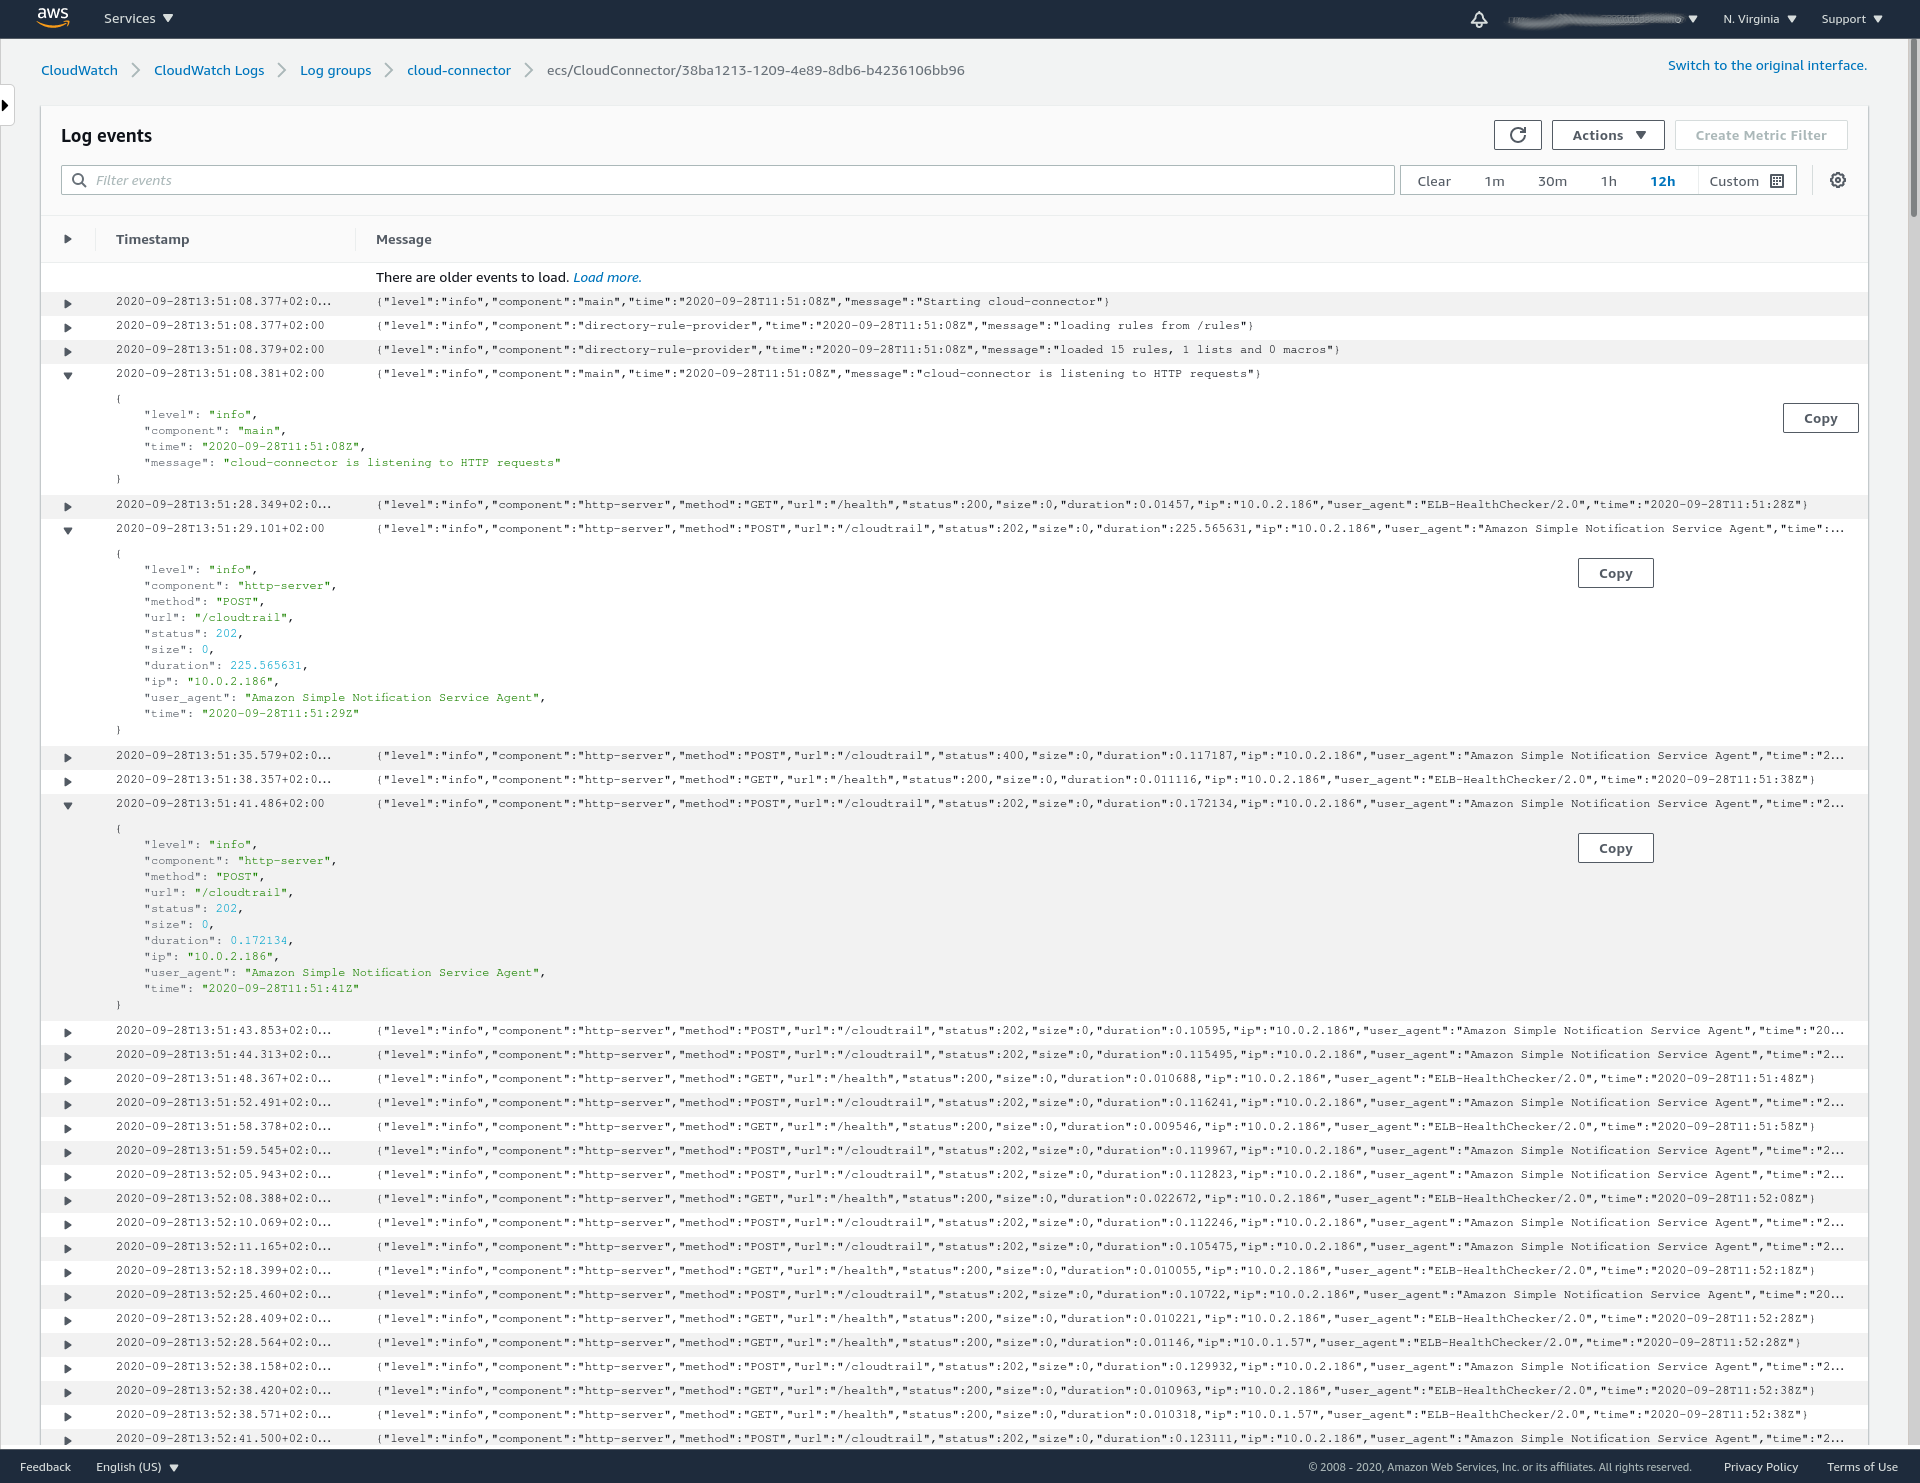The image size is (1920, 1483).
Task: Choose the Custom time range option
Action: coord(1746,181)
